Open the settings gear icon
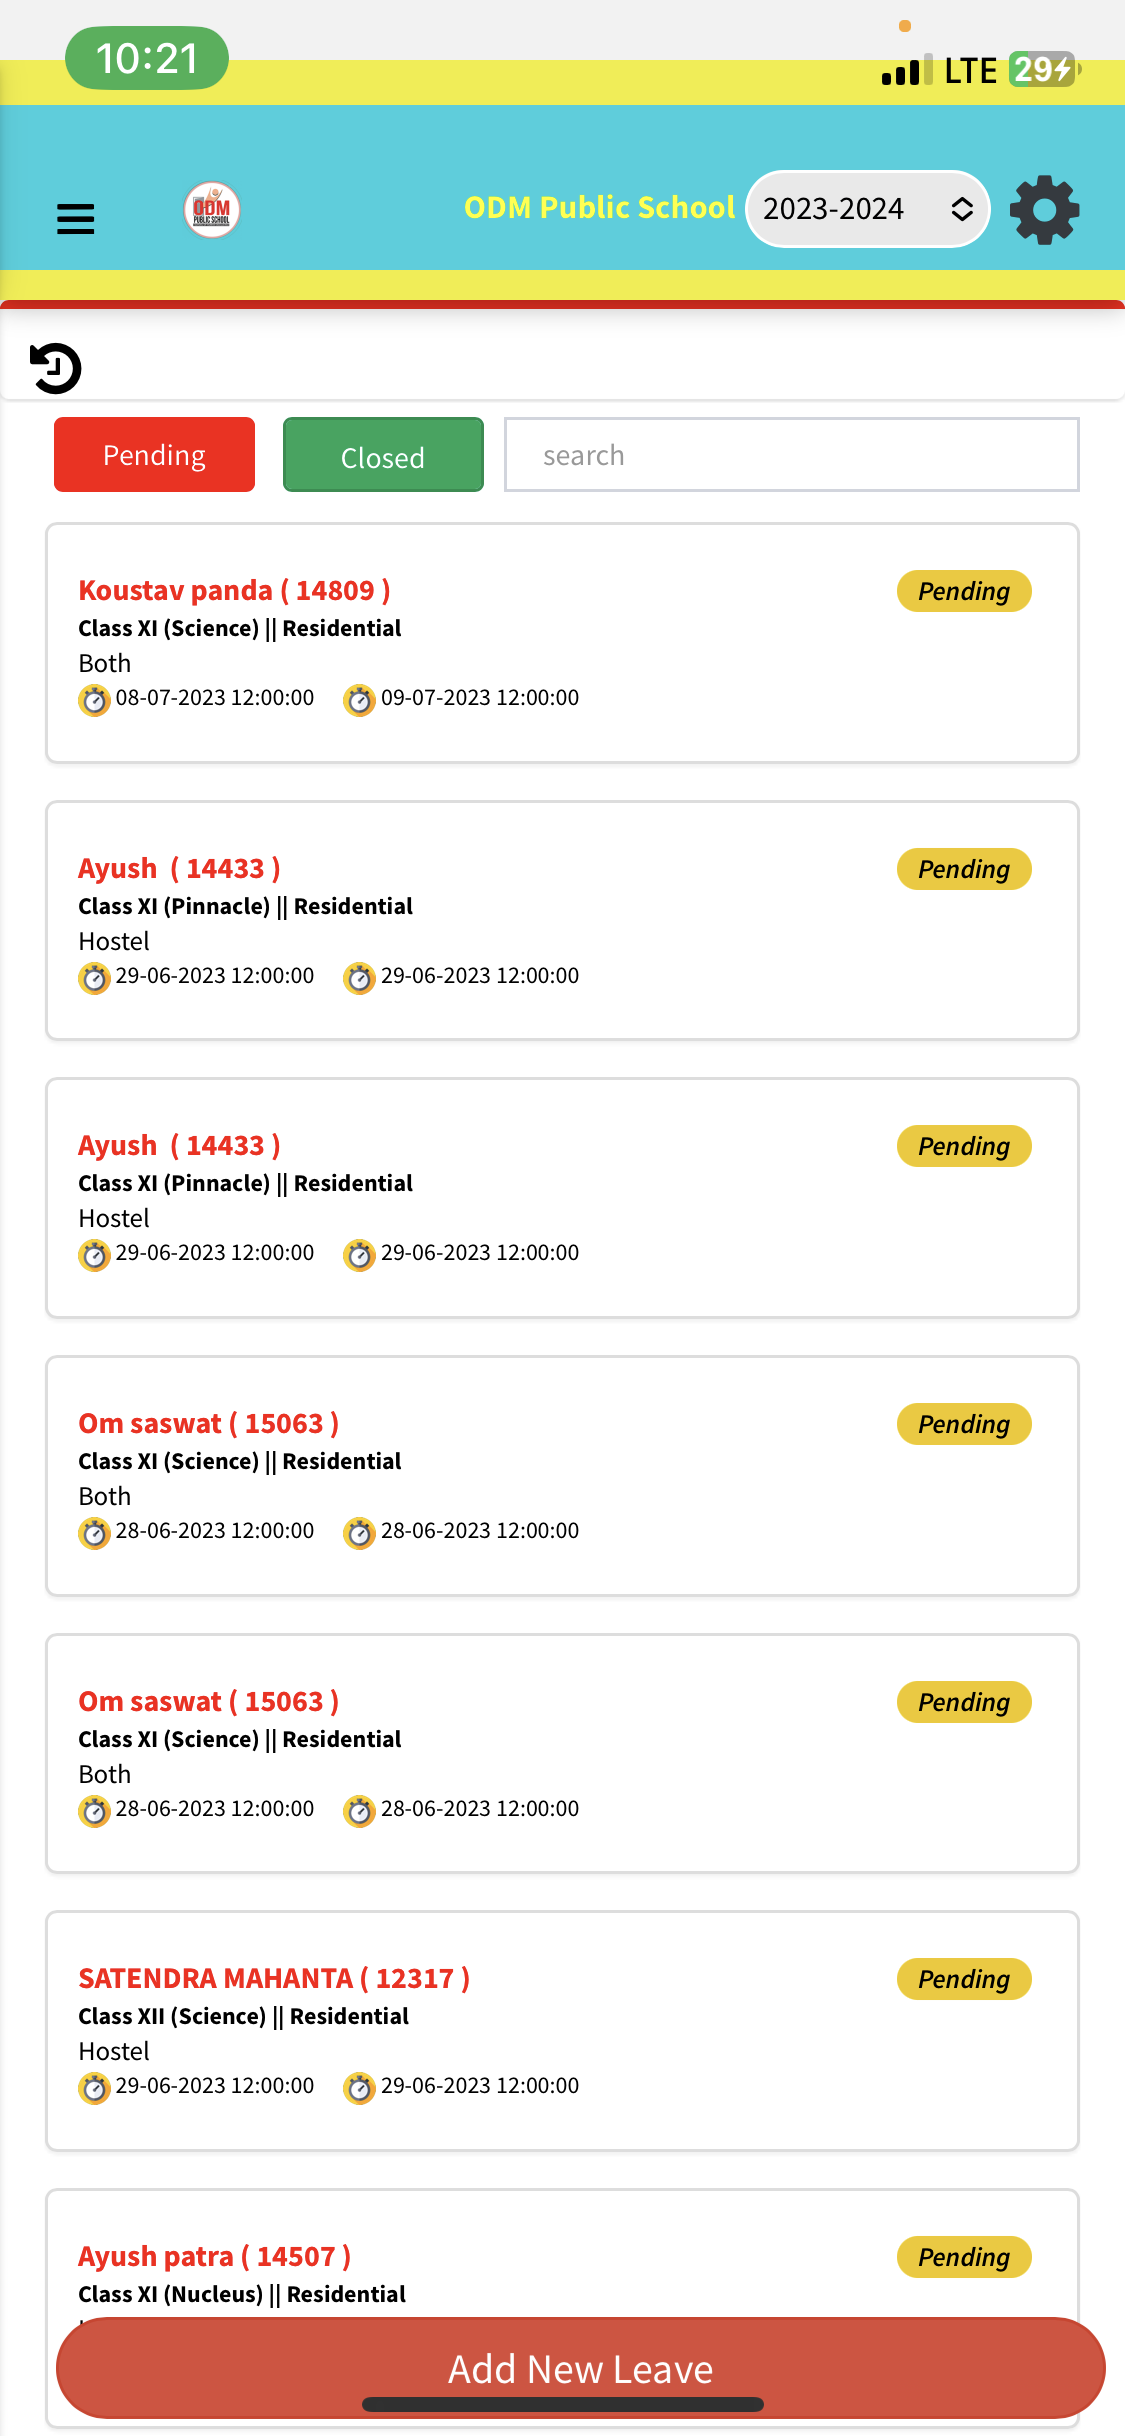1125x2436 pixels. tap(1044, 210)
